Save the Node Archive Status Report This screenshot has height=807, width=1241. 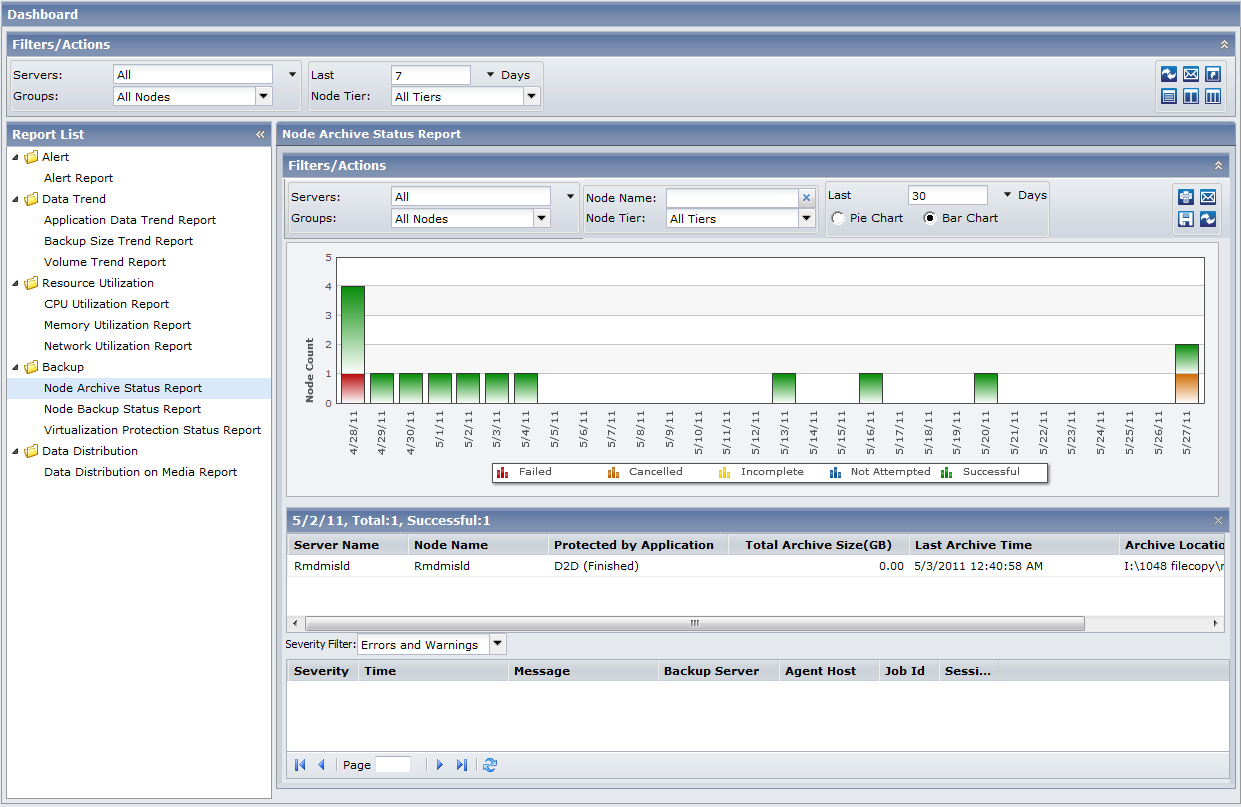[1186, 219]
